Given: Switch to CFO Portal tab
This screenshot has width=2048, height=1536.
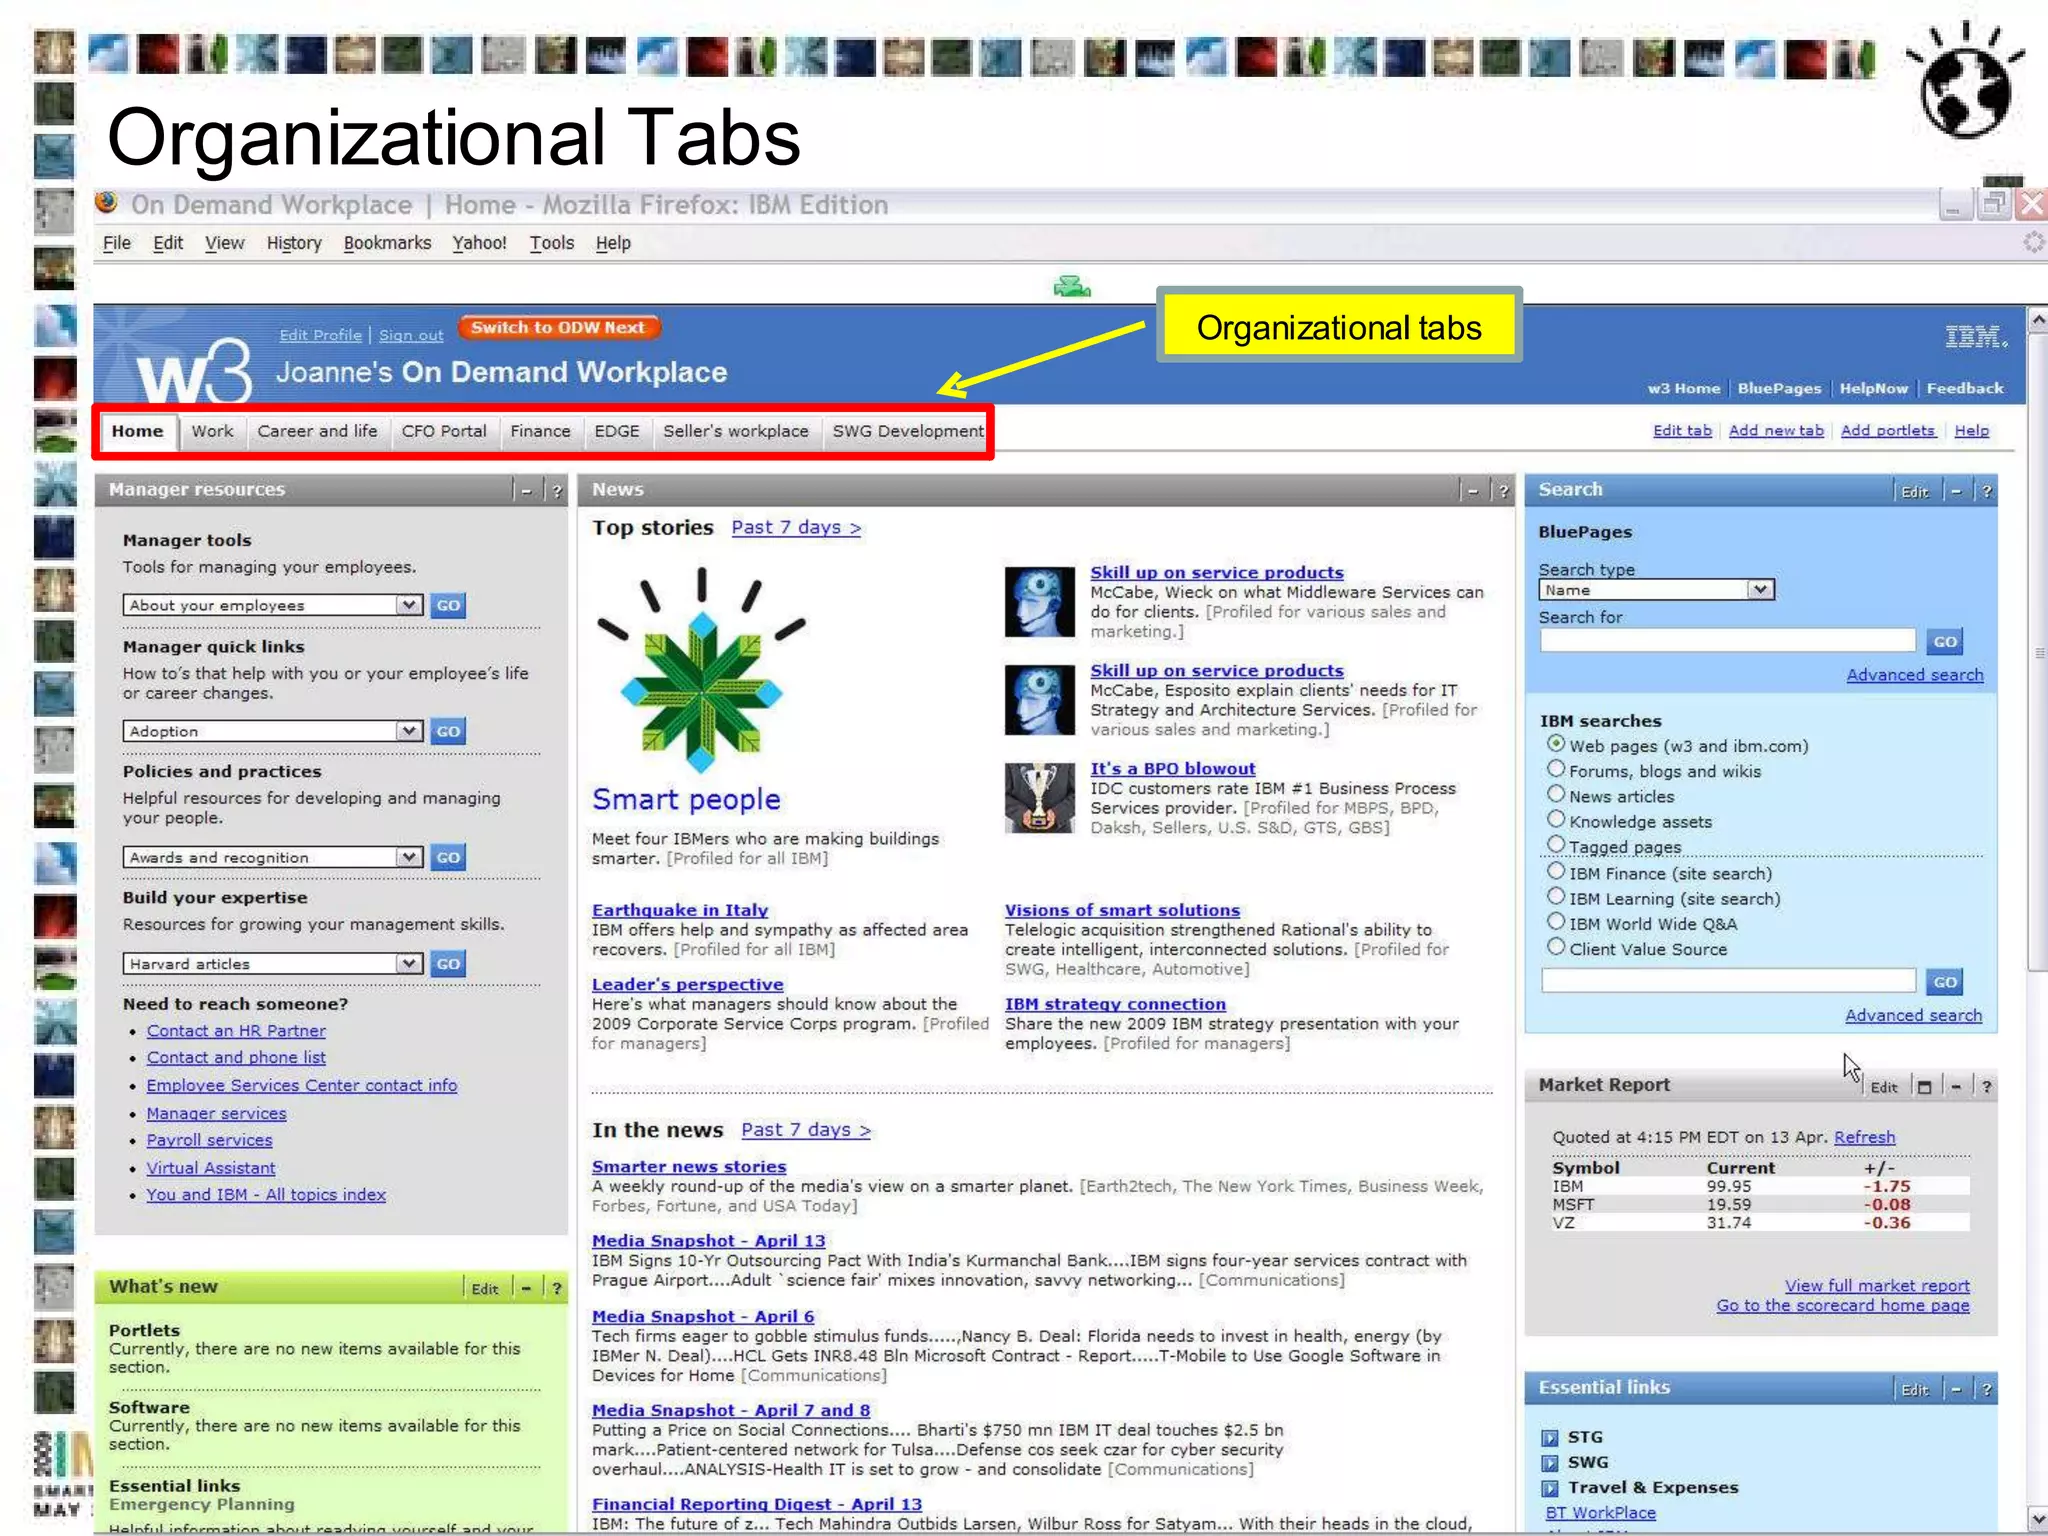Looking at the screenshot, I should coord(444,431).
